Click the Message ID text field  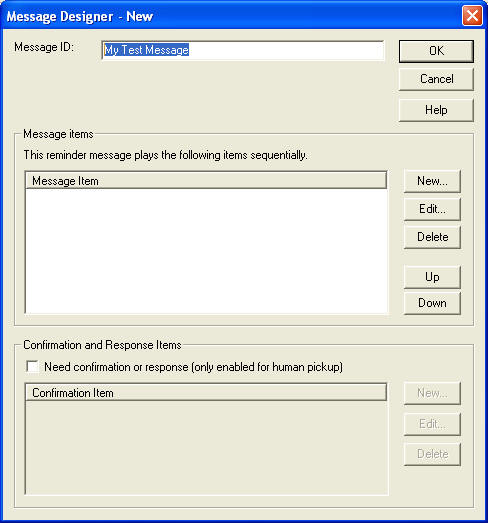(x=243, y=50)
